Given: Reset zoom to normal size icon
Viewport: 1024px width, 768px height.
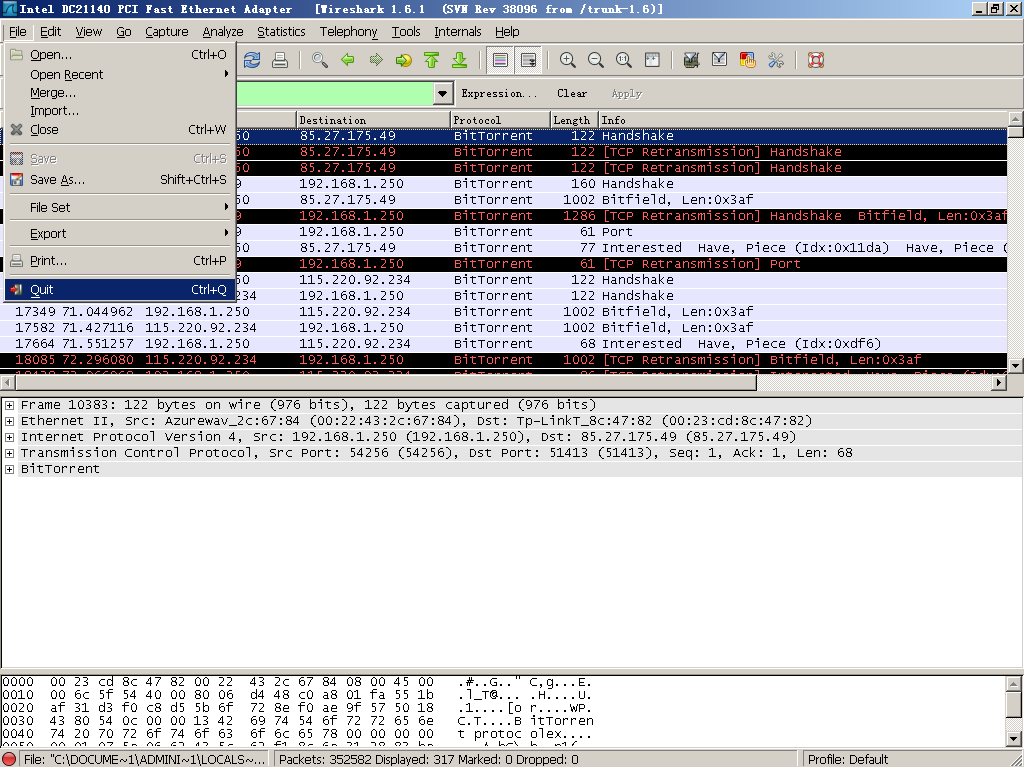Looking at the screenshot, I should 624,60.
